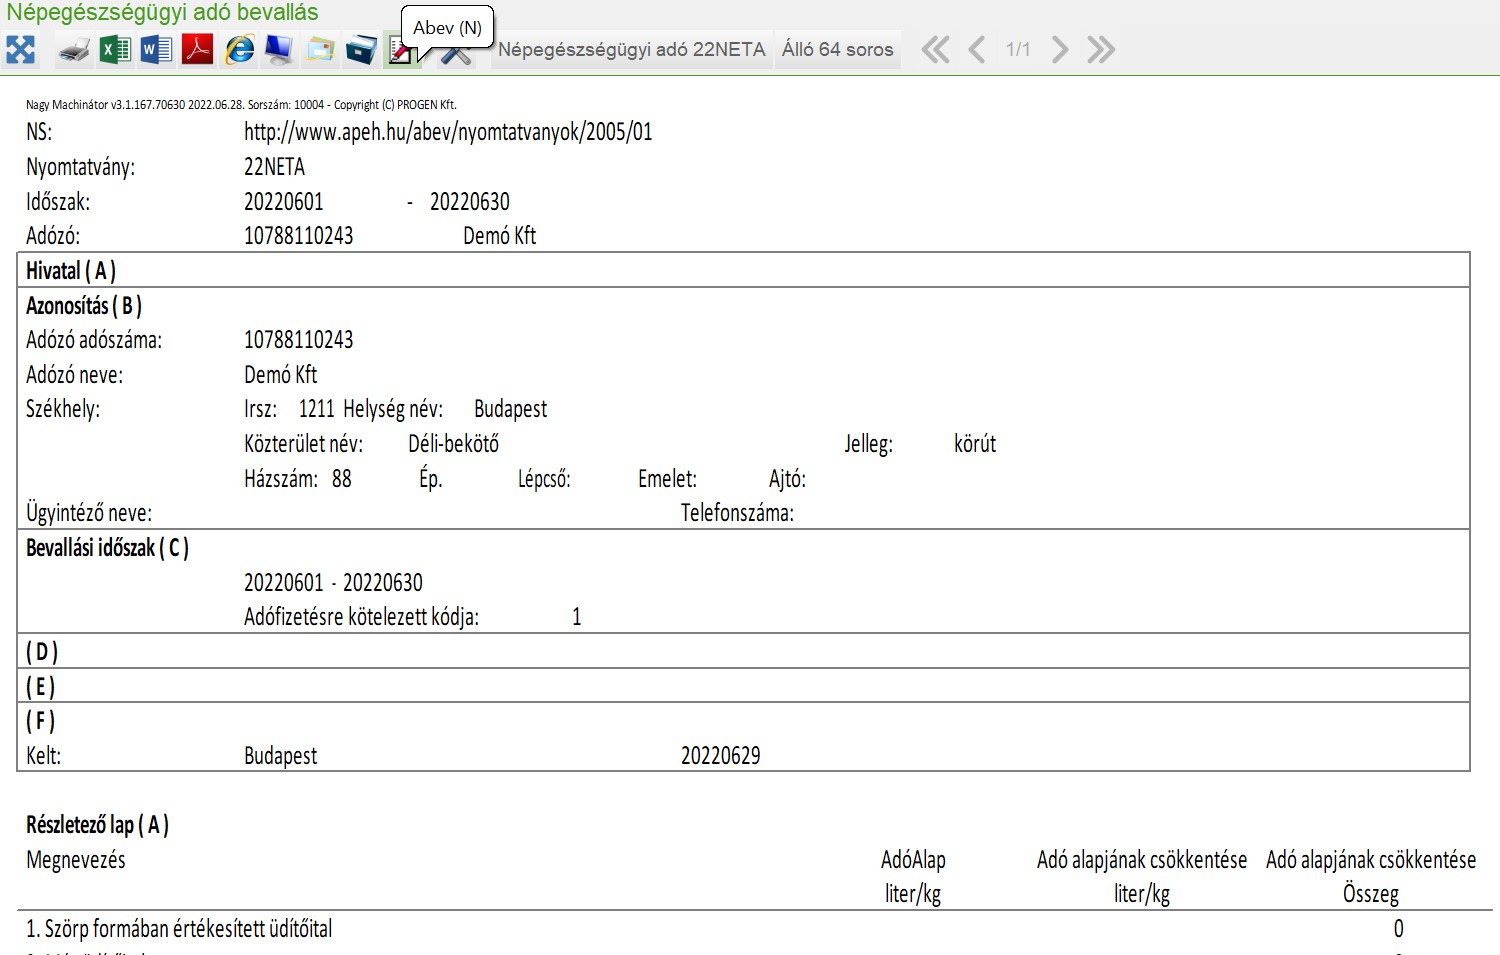
Task: Click code value 1 beside Adófizetésre kötelezett kódja
Action: (577, 617)
